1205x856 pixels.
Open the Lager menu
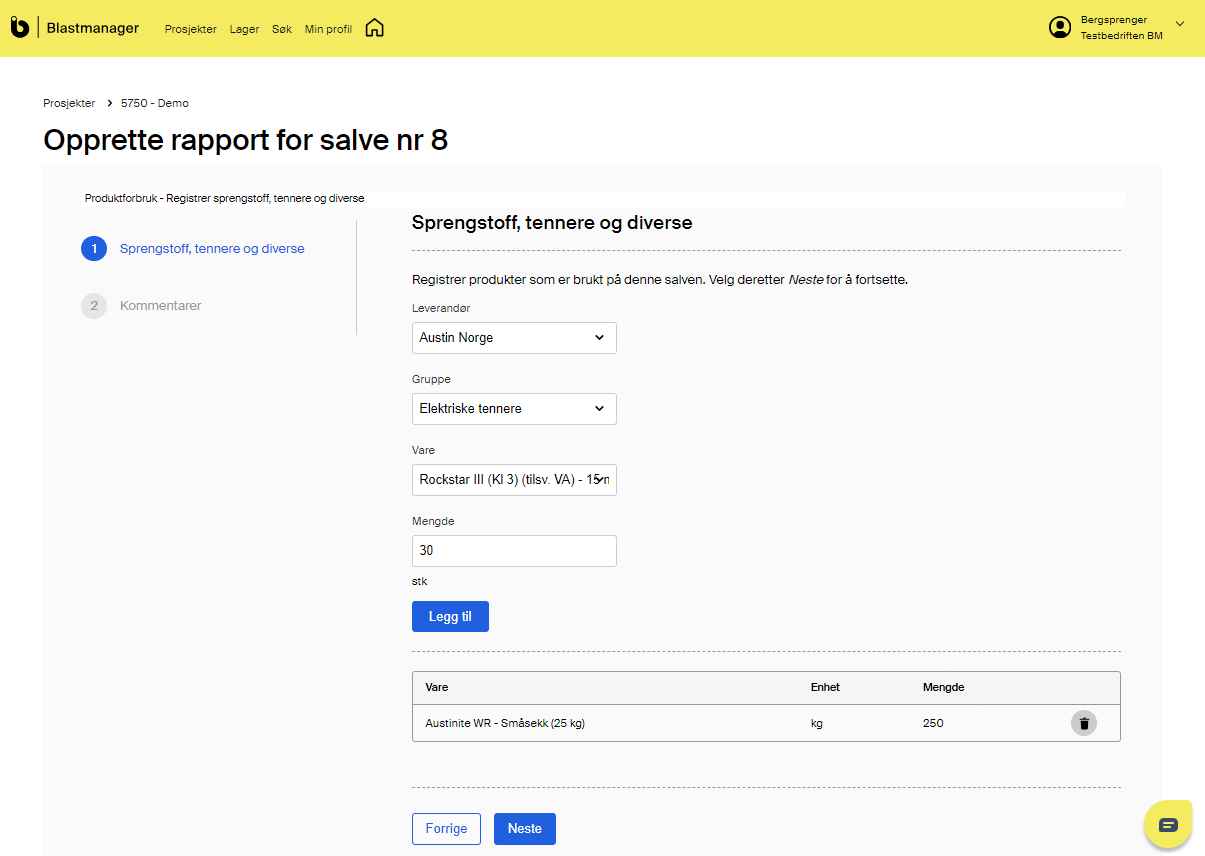[x=244, y=29]
